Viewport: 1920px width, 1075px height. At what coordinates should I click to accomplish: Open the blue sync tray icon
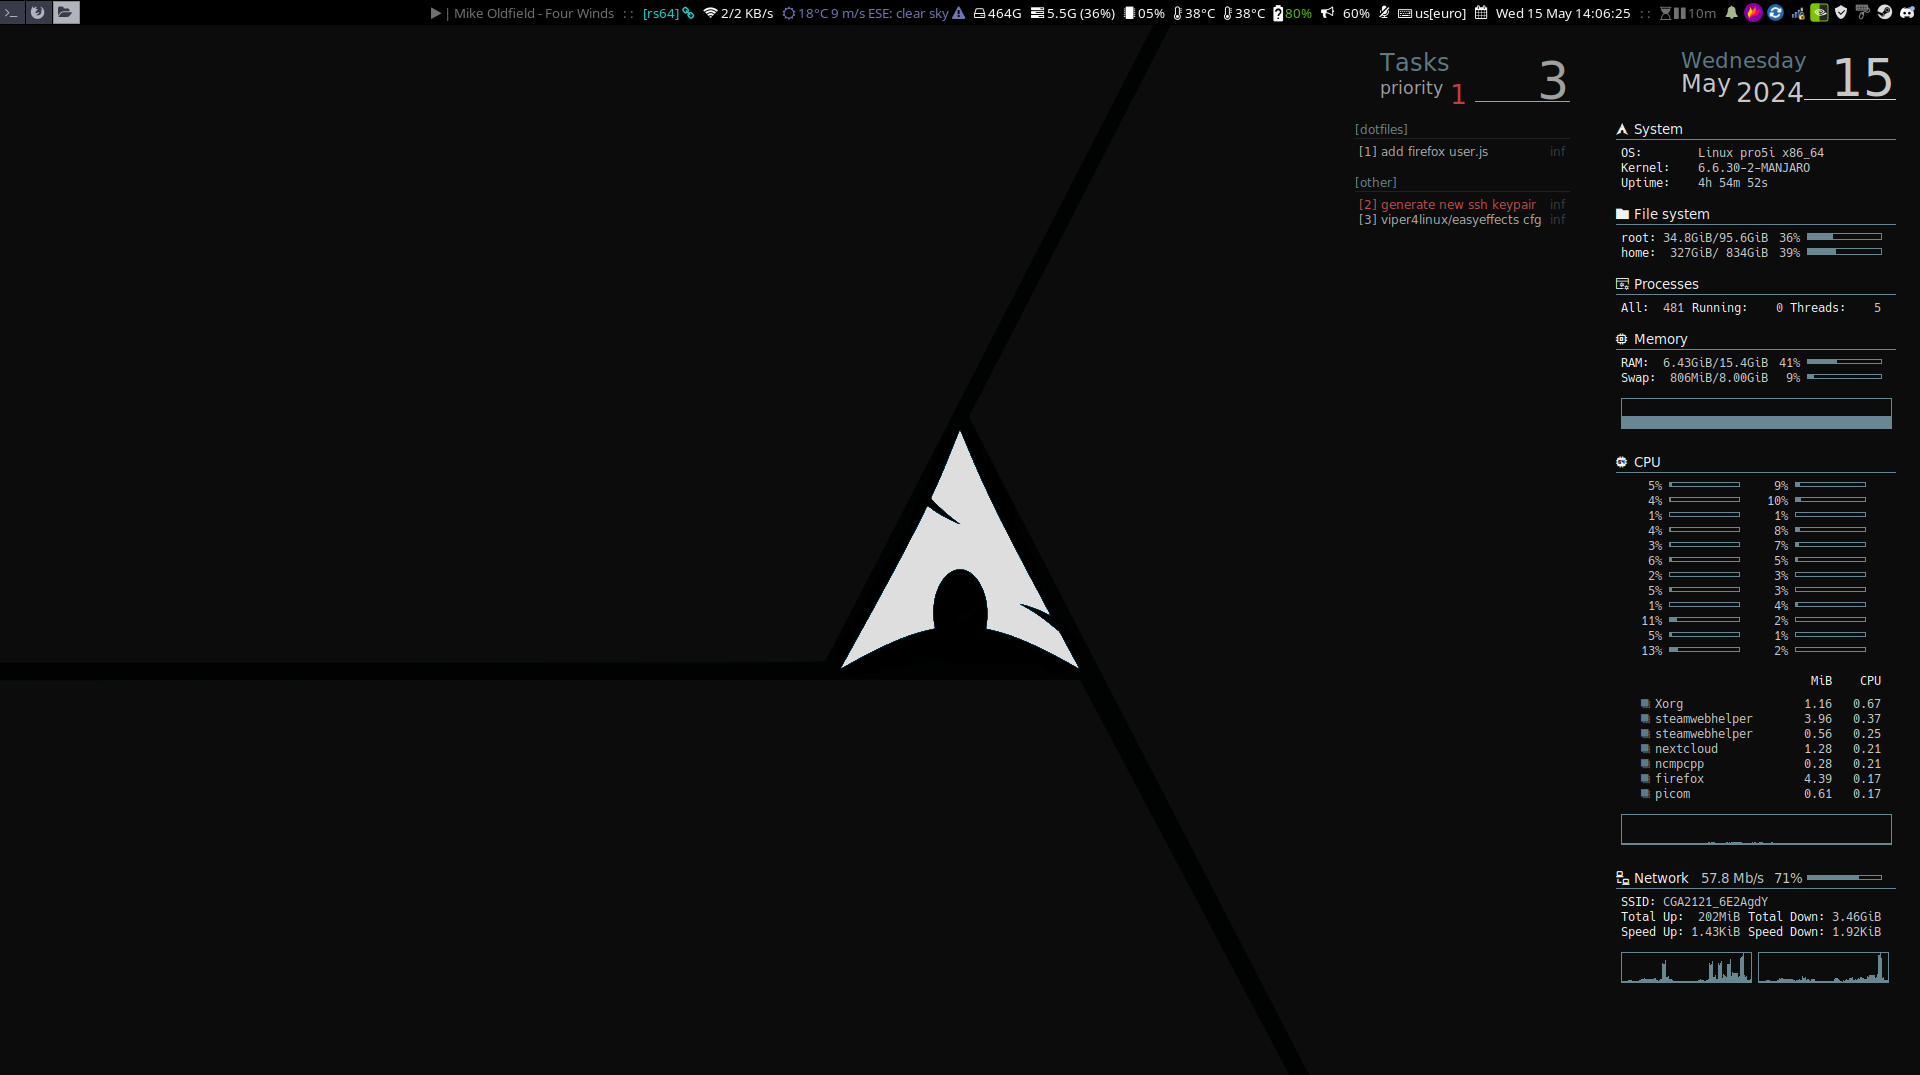(x=1775, y=12)
